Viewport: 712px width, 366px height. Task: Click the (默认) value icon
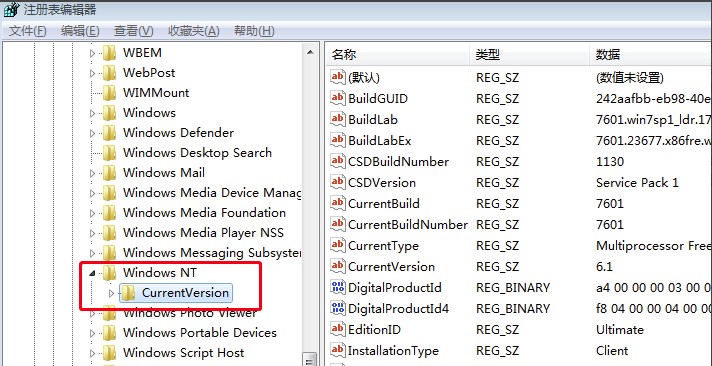click(338, 77)
